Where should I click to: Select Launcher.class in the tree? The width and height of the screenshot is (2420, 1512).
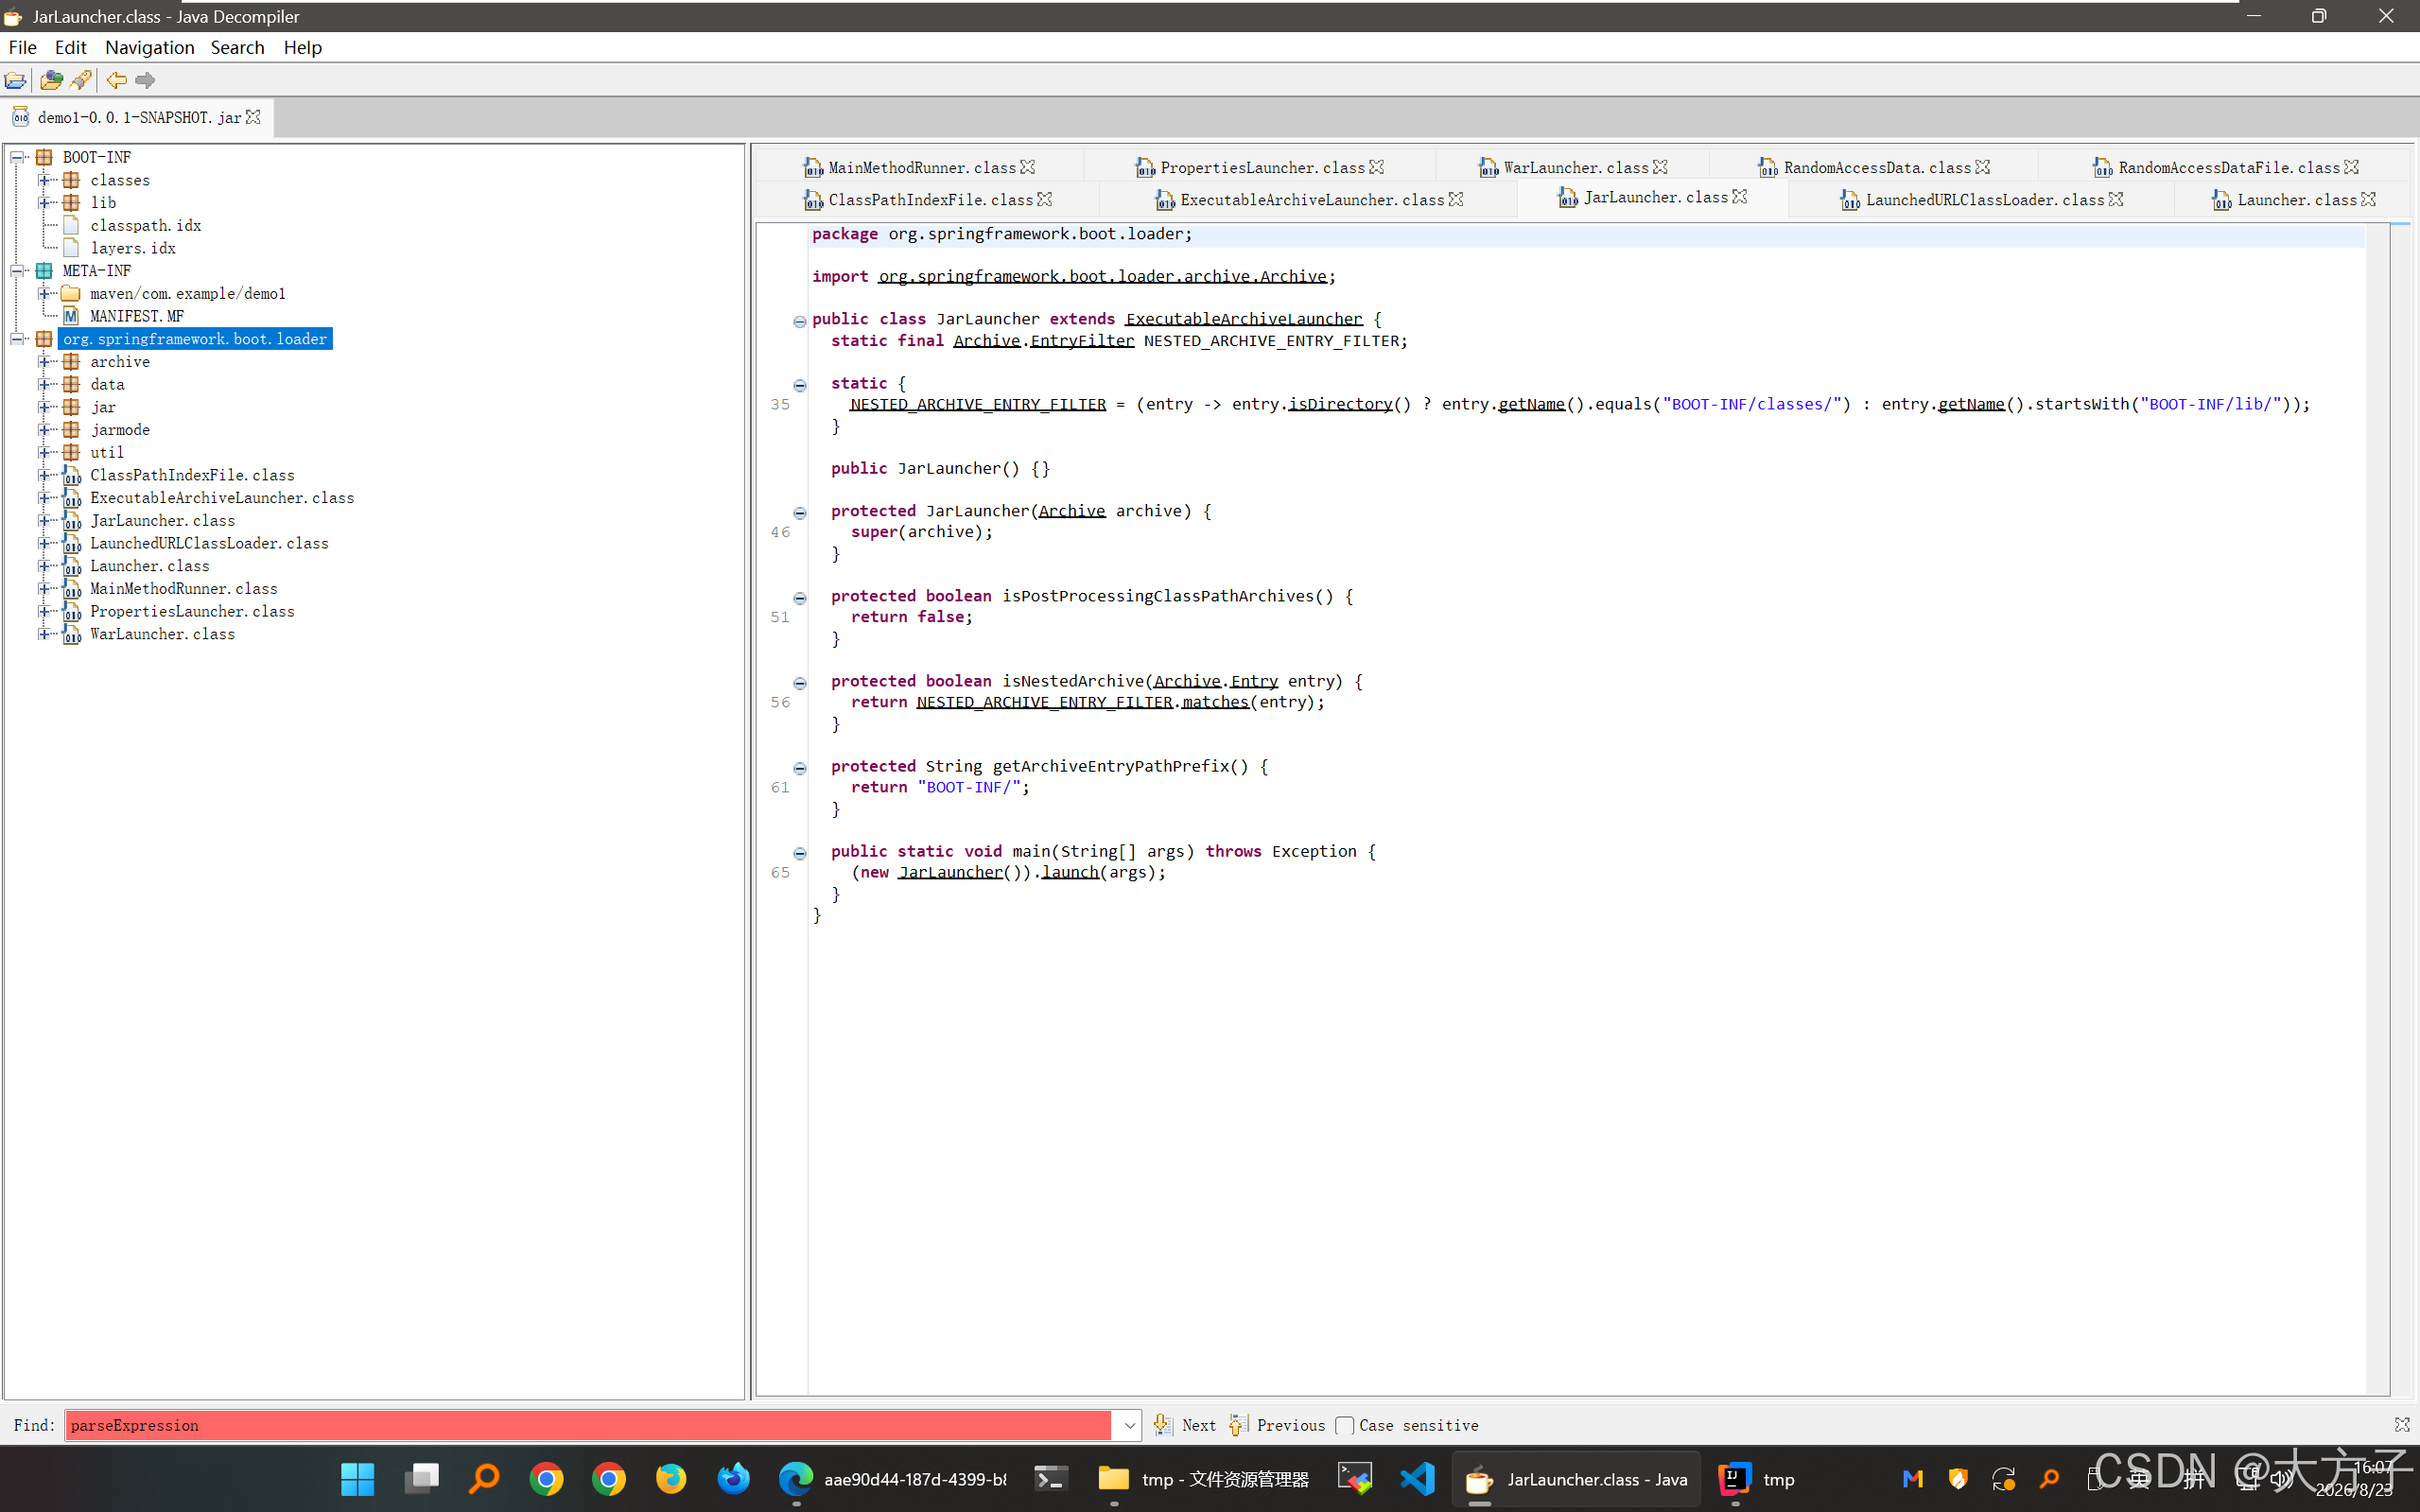coord(150,566)
